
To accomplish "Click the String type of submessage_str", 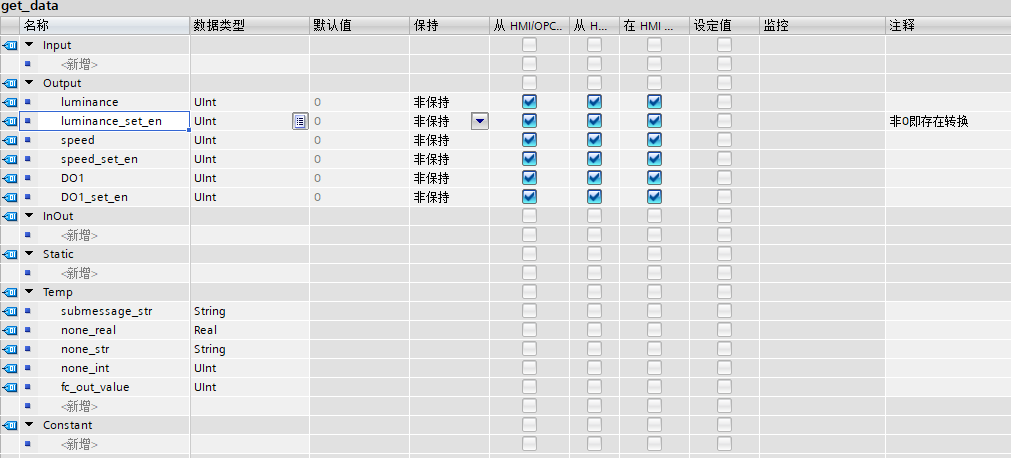I will pos(210,311).
